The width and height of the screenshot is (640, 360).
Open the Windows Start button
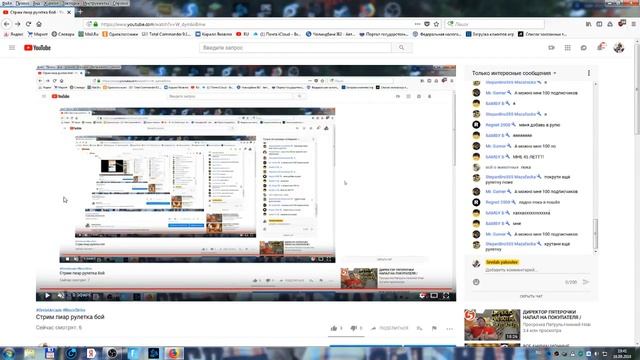pos(9,353)
